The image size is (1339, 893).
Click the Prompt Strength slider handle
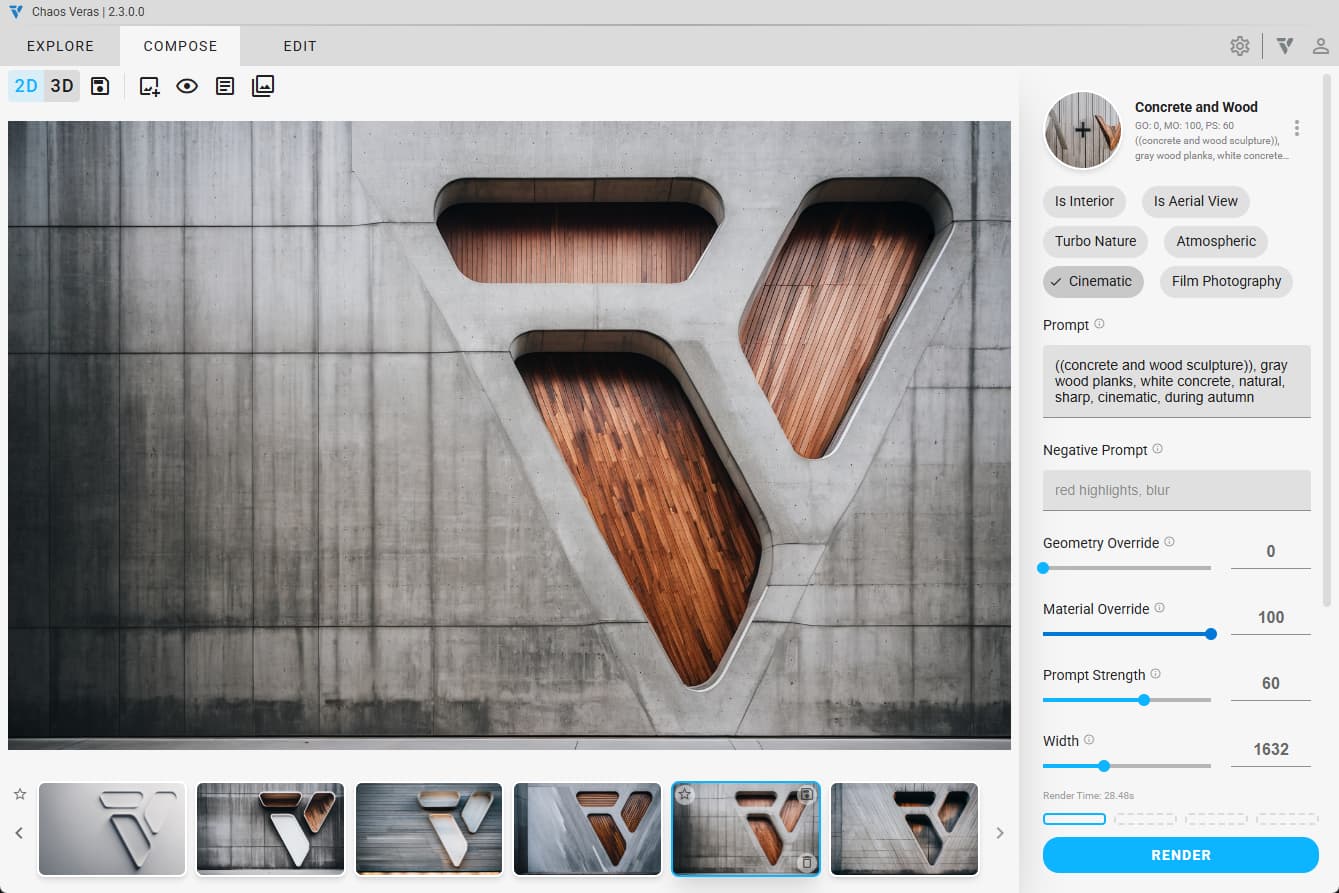(x=1144, y=700)
